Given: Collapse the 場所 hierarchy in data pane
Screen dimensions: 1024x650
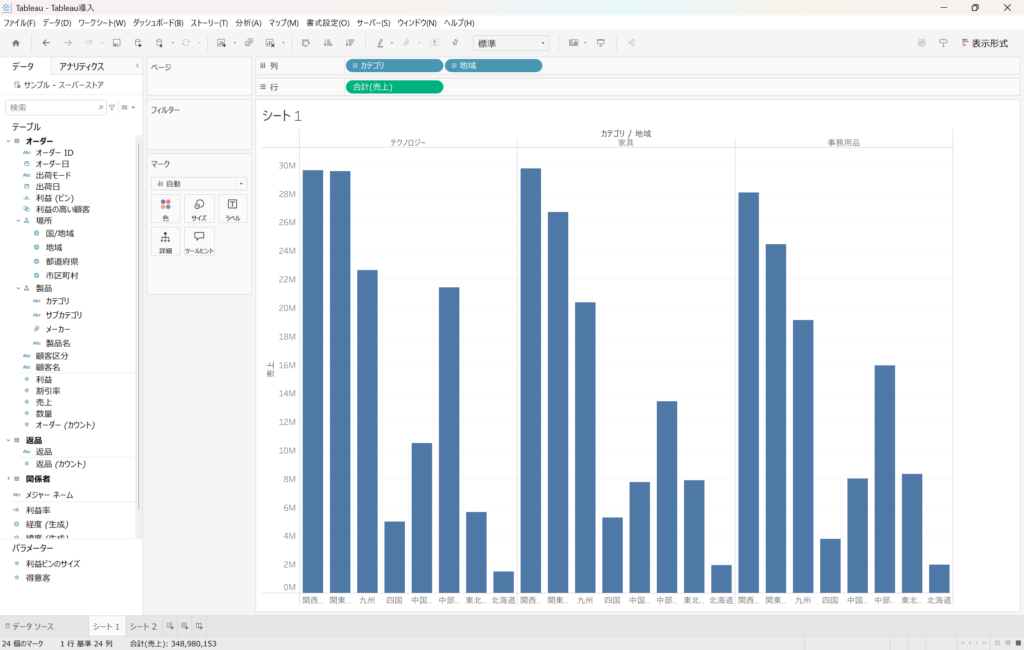Looking at the screenshot, I should tap(18, 220).
